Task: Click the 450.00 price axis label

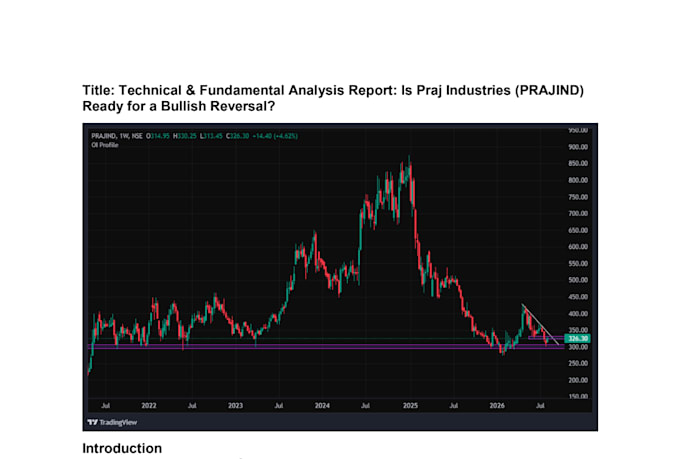Action: (x=578, y=297)
